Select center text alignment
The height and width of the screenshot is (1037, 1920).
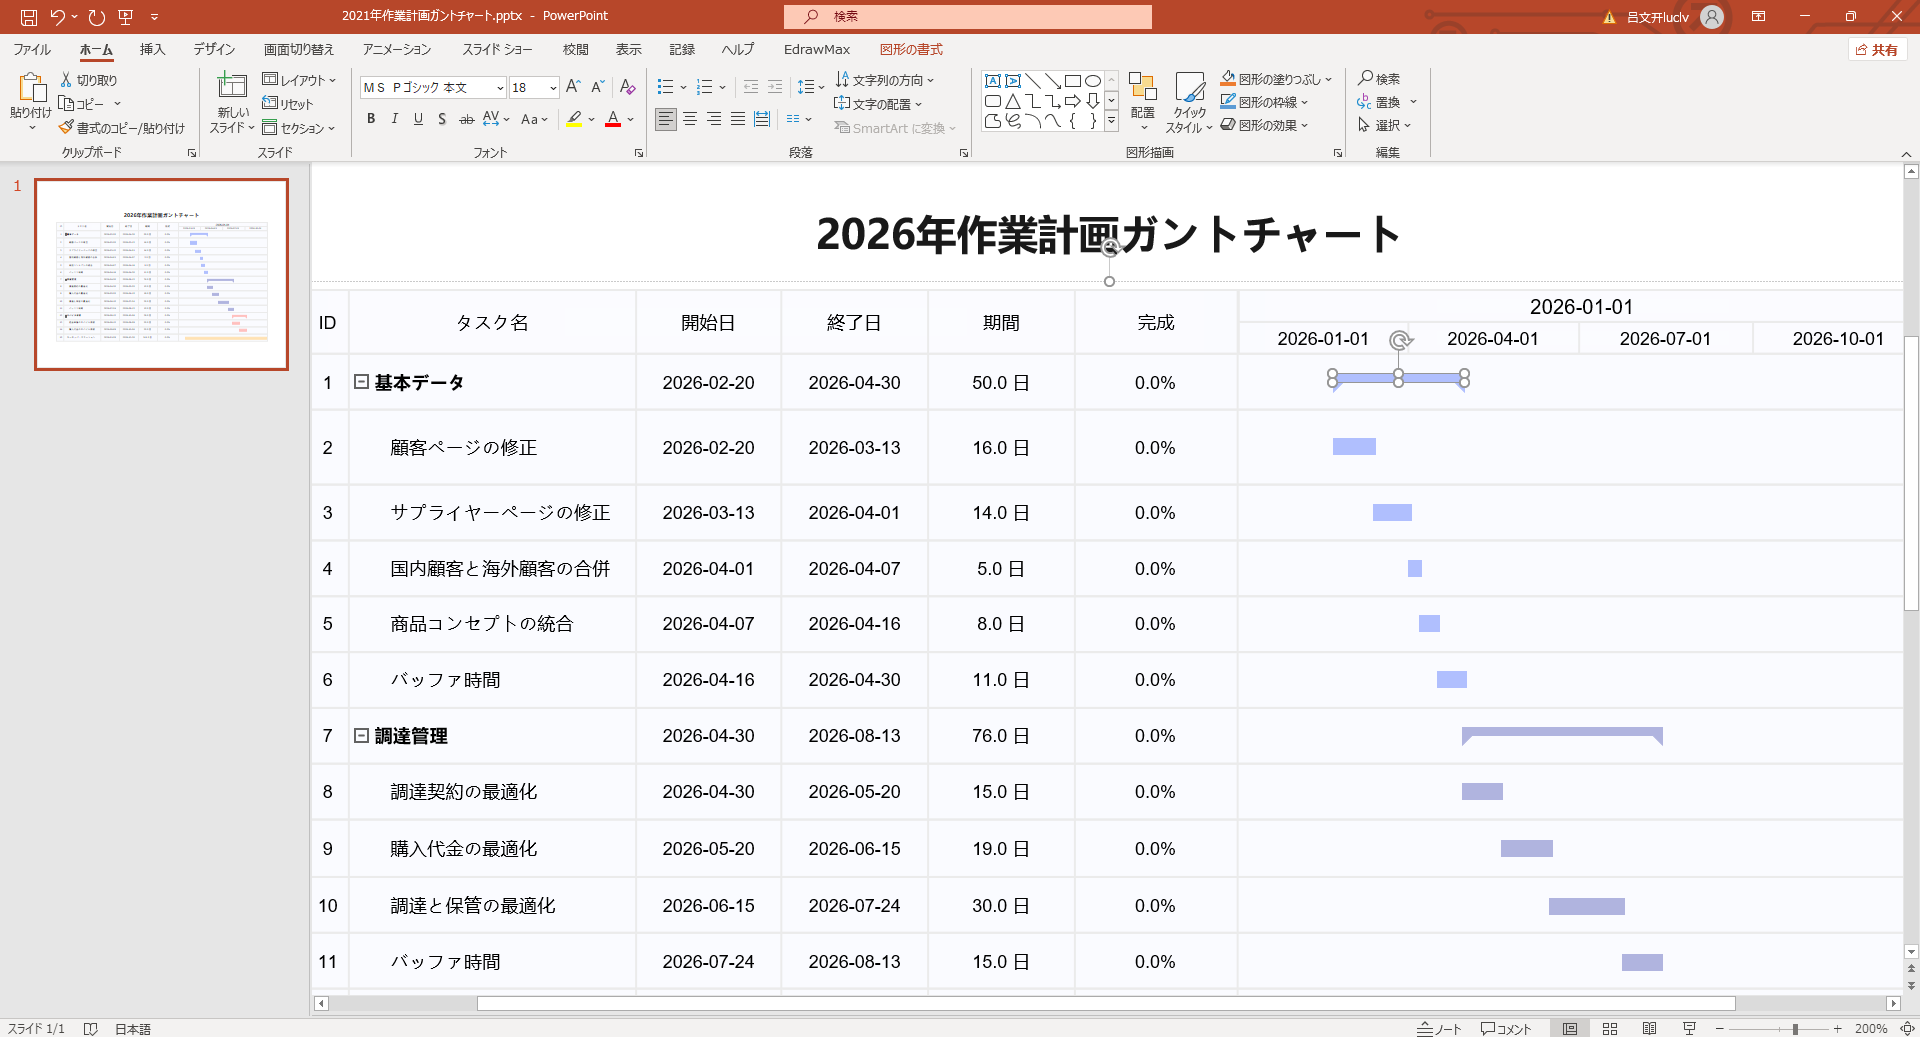pyautogui.click(x=690, y=119)
